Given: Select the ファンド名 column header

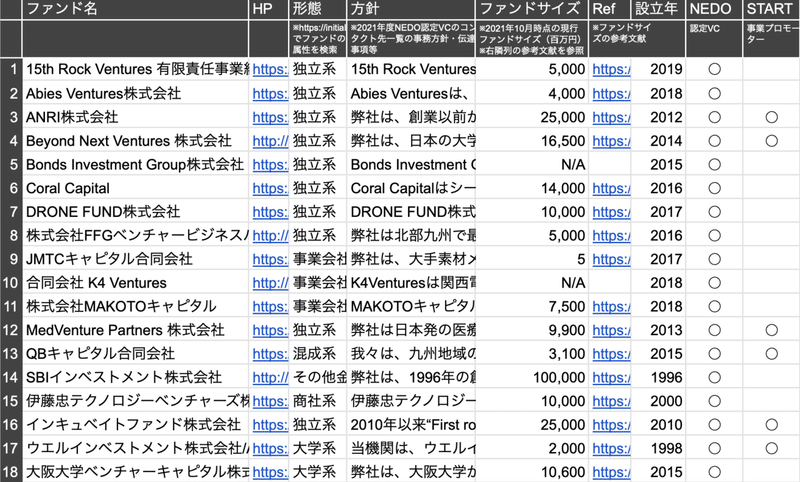Looking at the screenshot, I should coord(135,9).
